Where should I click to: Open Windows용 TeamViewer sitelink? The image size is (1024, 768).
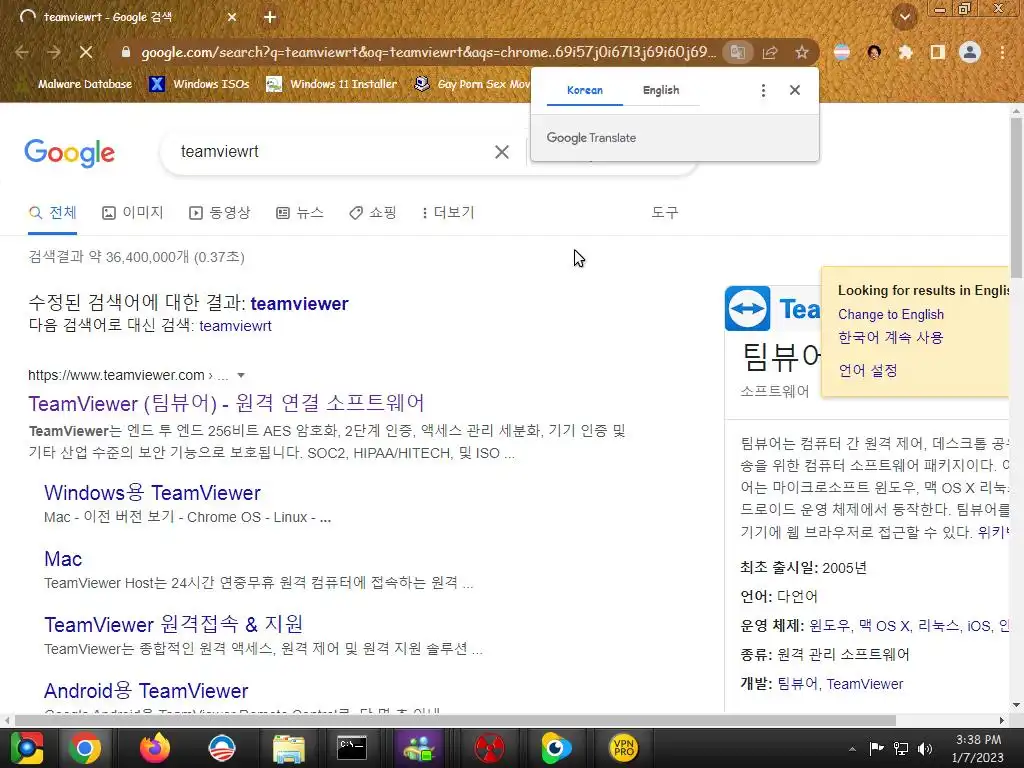(x=152, y=493)
